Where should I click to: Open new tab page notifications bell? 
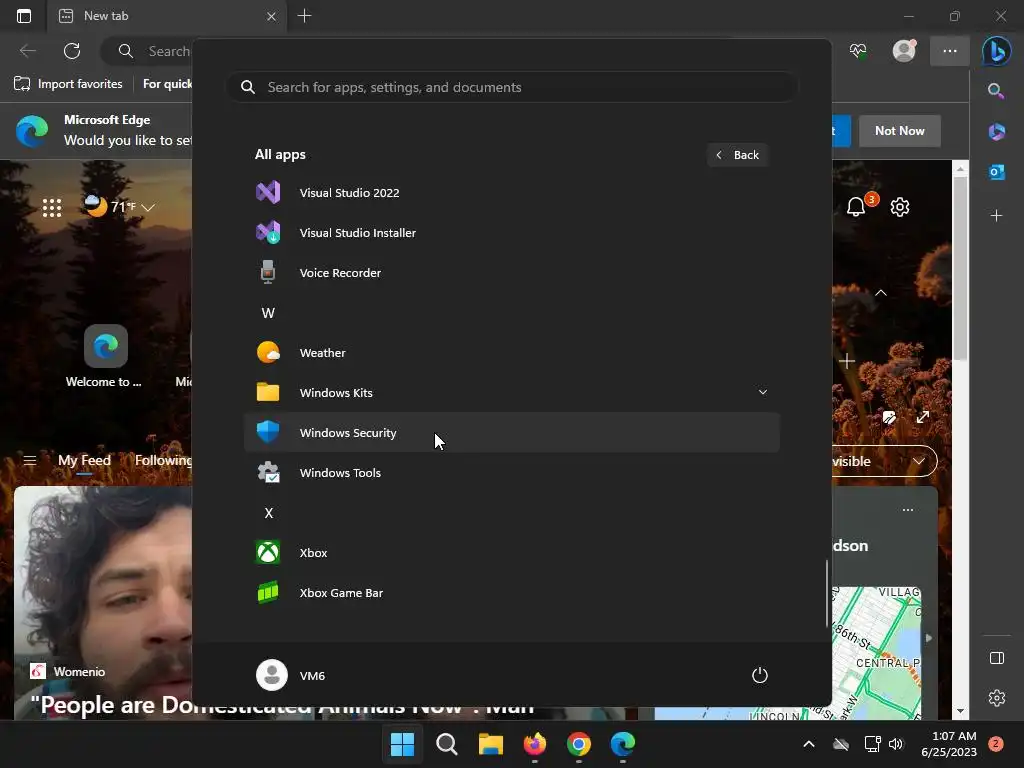point(856,207)
